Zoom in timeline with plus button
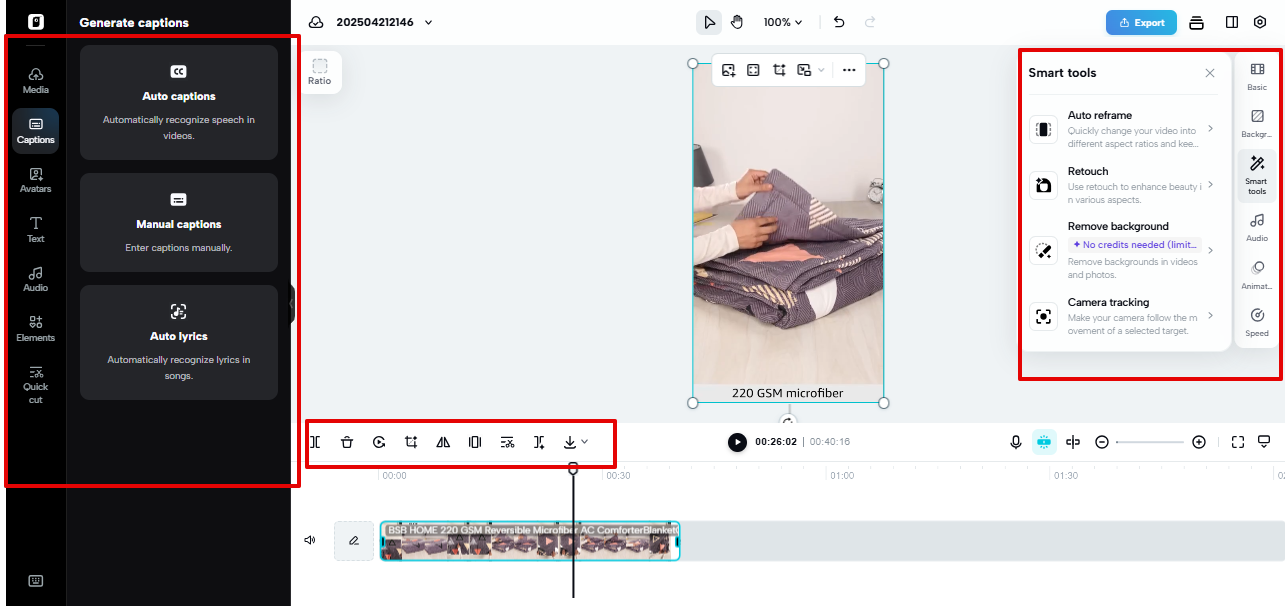 click(x=1199, y=442)
